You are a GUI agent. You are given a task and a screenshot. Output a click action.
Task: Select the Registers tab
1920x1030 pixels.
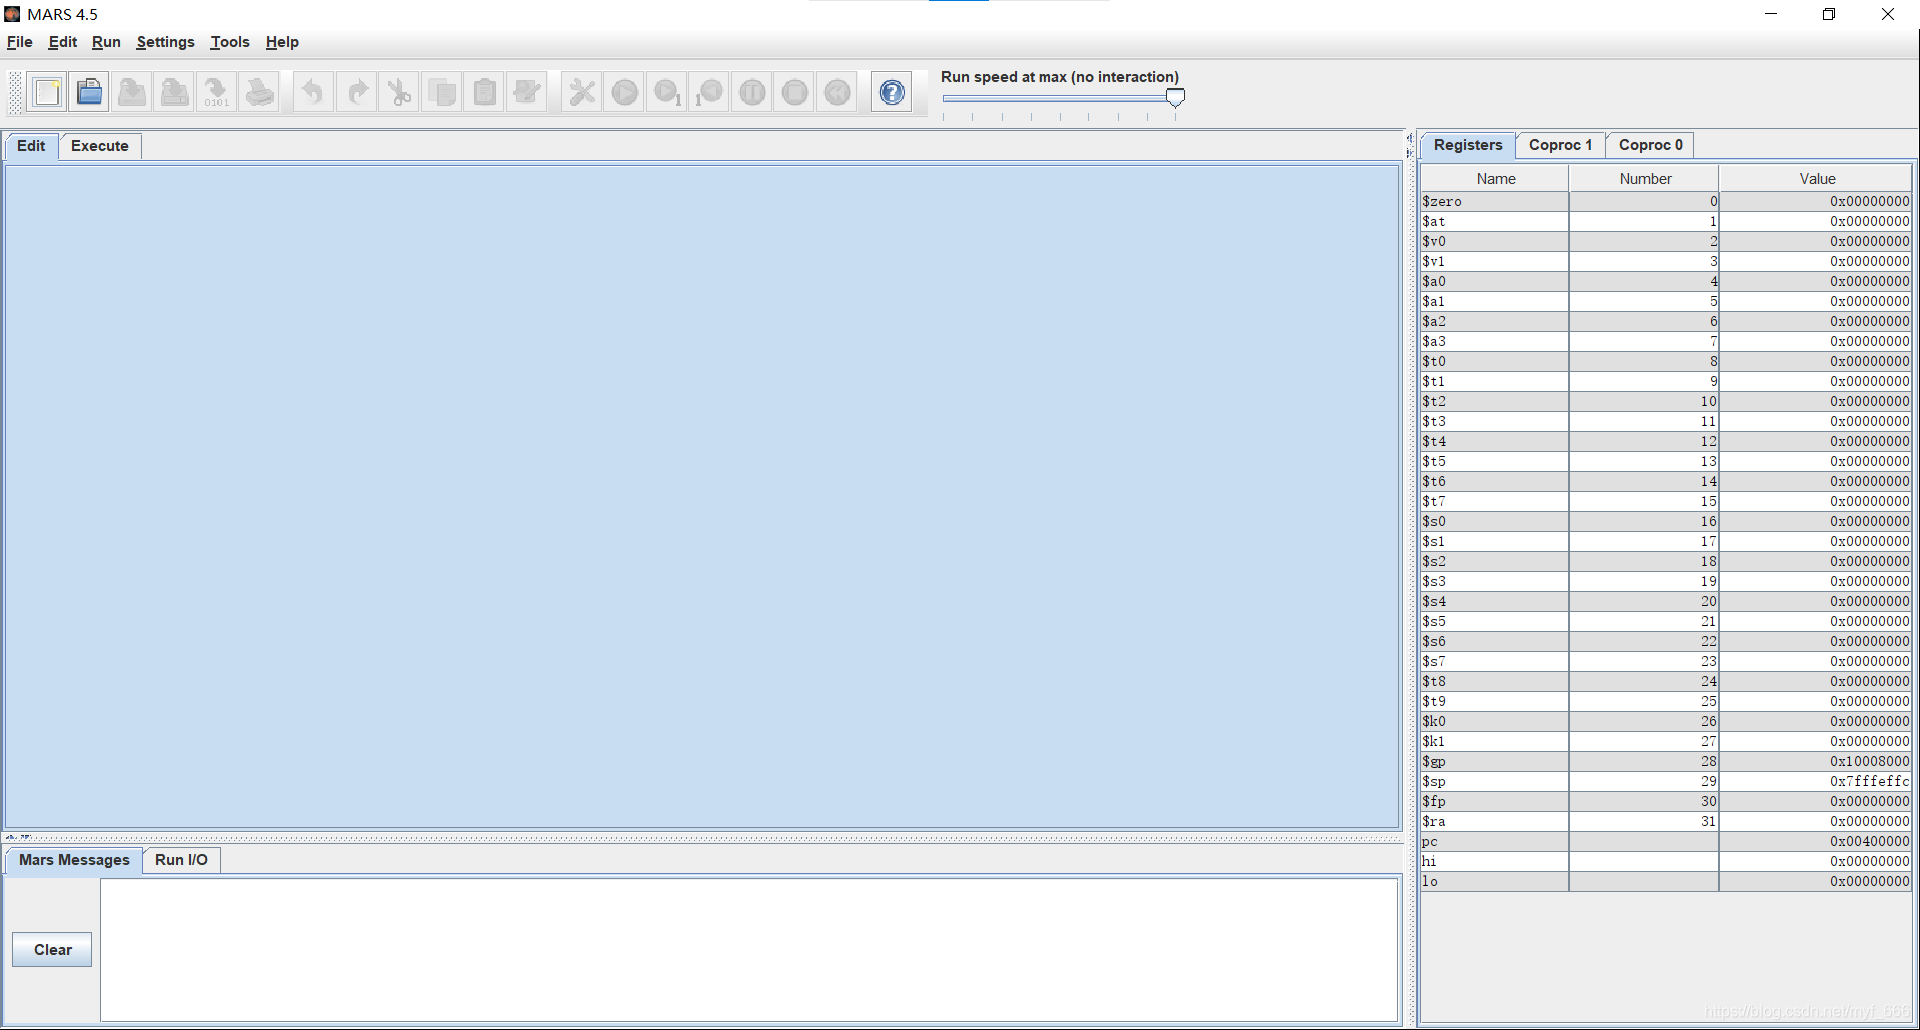click(x=1468, y=145)
